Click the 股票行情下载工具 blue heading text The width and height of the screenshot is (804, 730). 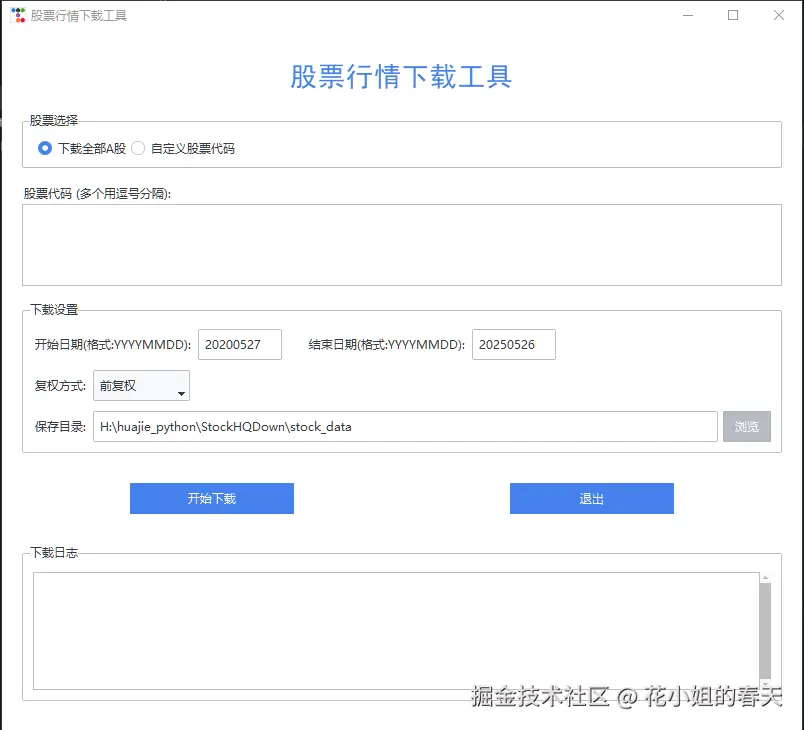point(401,77)
